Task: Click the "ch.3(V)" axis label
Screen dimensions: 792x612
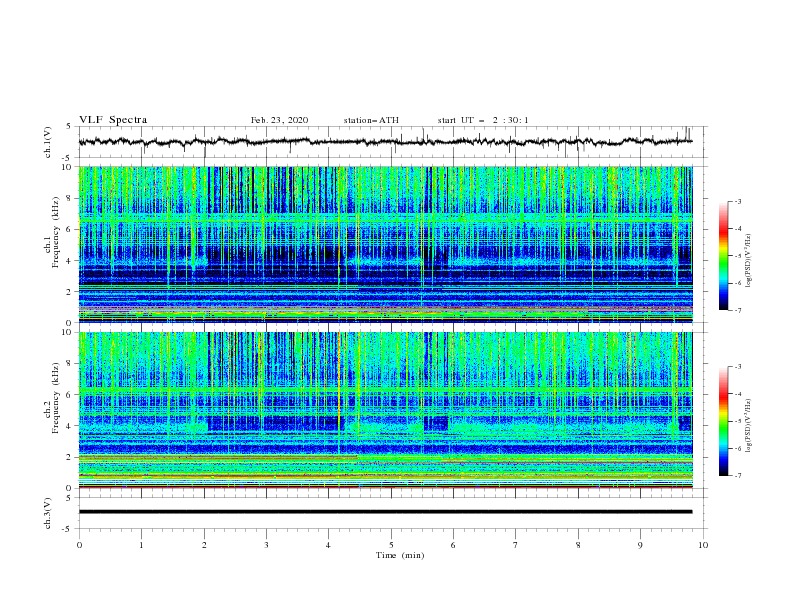Action: coord(48,514)
